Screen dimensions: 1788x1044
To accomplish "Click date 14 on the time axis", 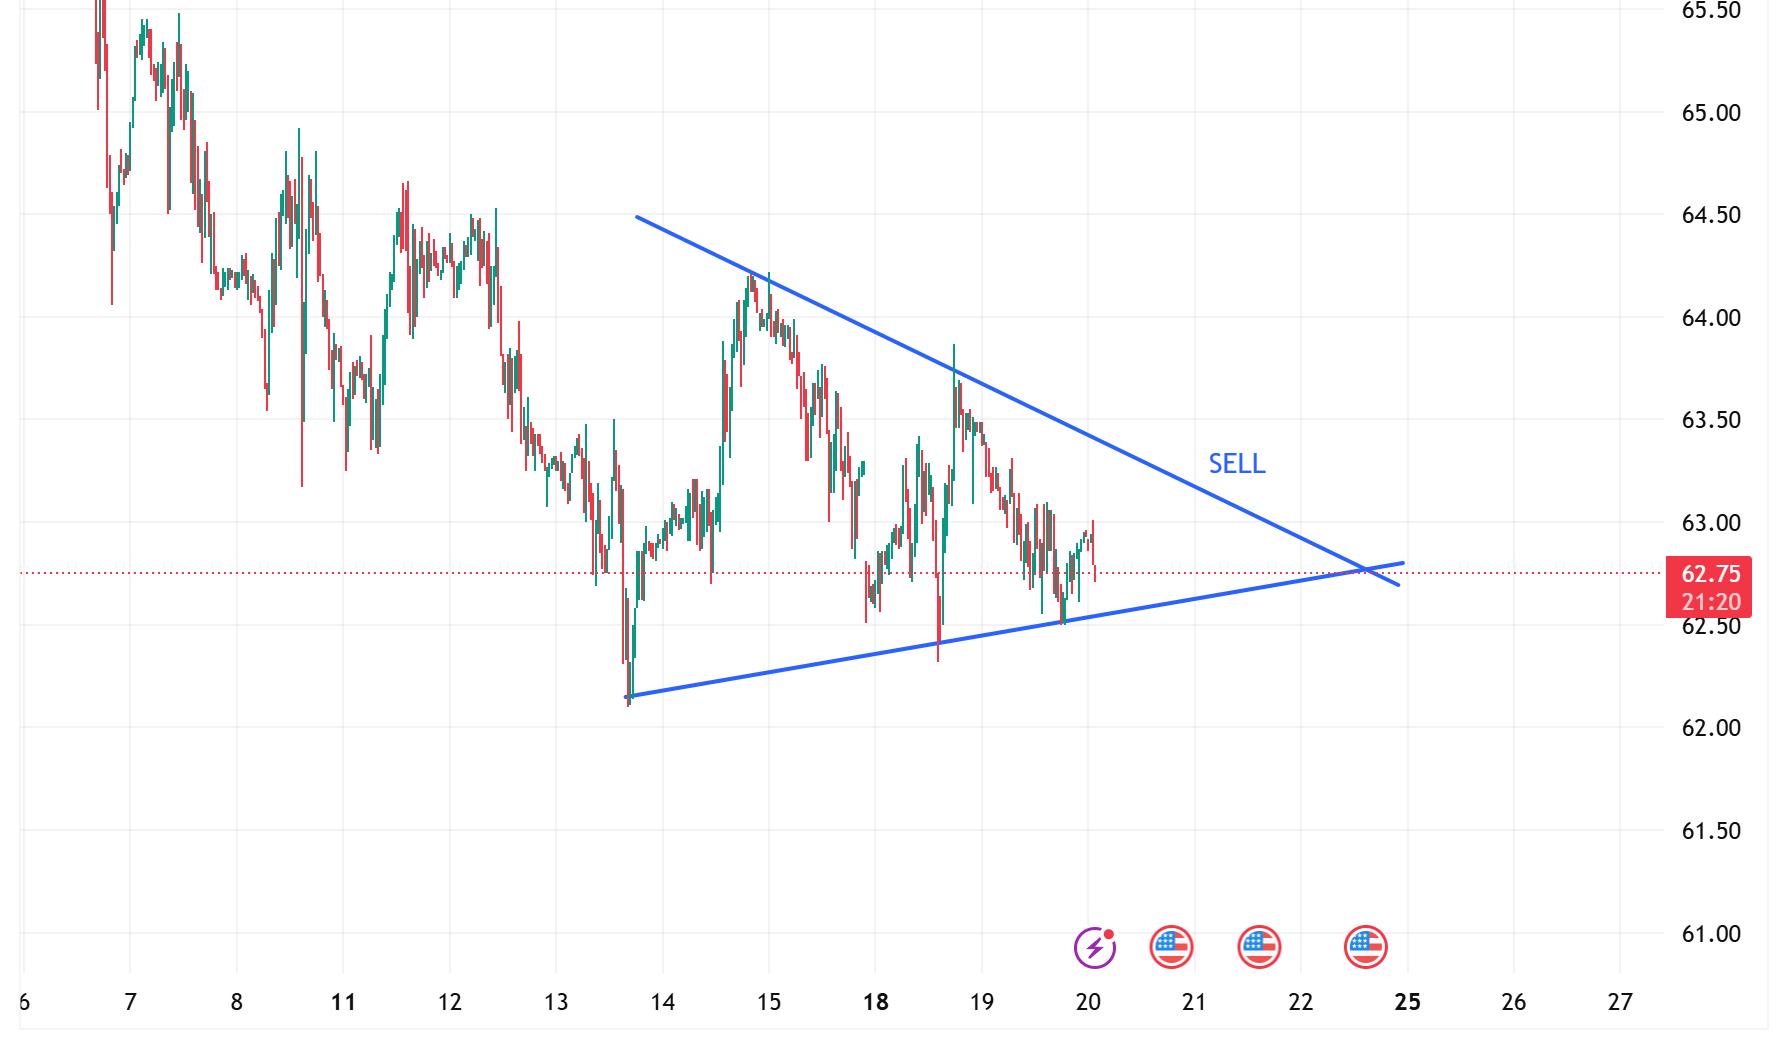I will coord(662,1002).
